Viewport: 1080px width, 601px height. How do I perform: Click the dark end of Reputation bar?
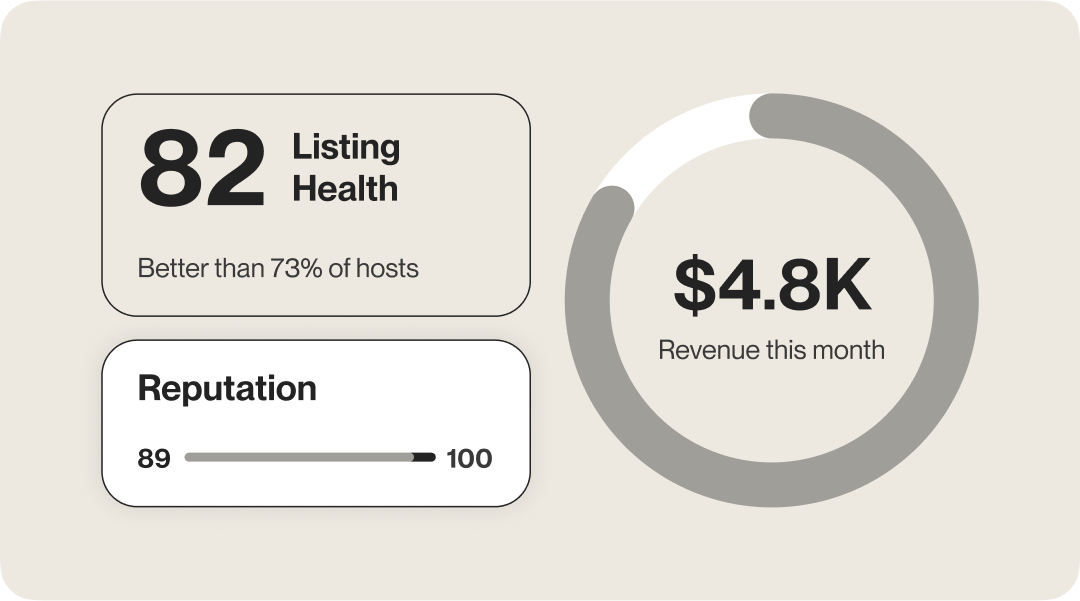coord(424,457)
